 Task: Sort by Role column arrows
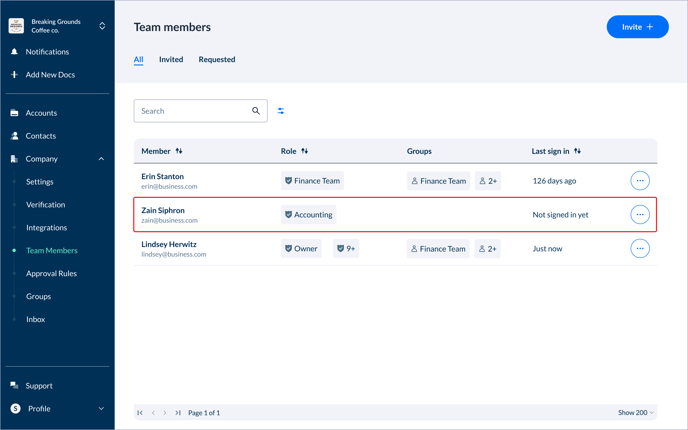click(x=305, y=151)
